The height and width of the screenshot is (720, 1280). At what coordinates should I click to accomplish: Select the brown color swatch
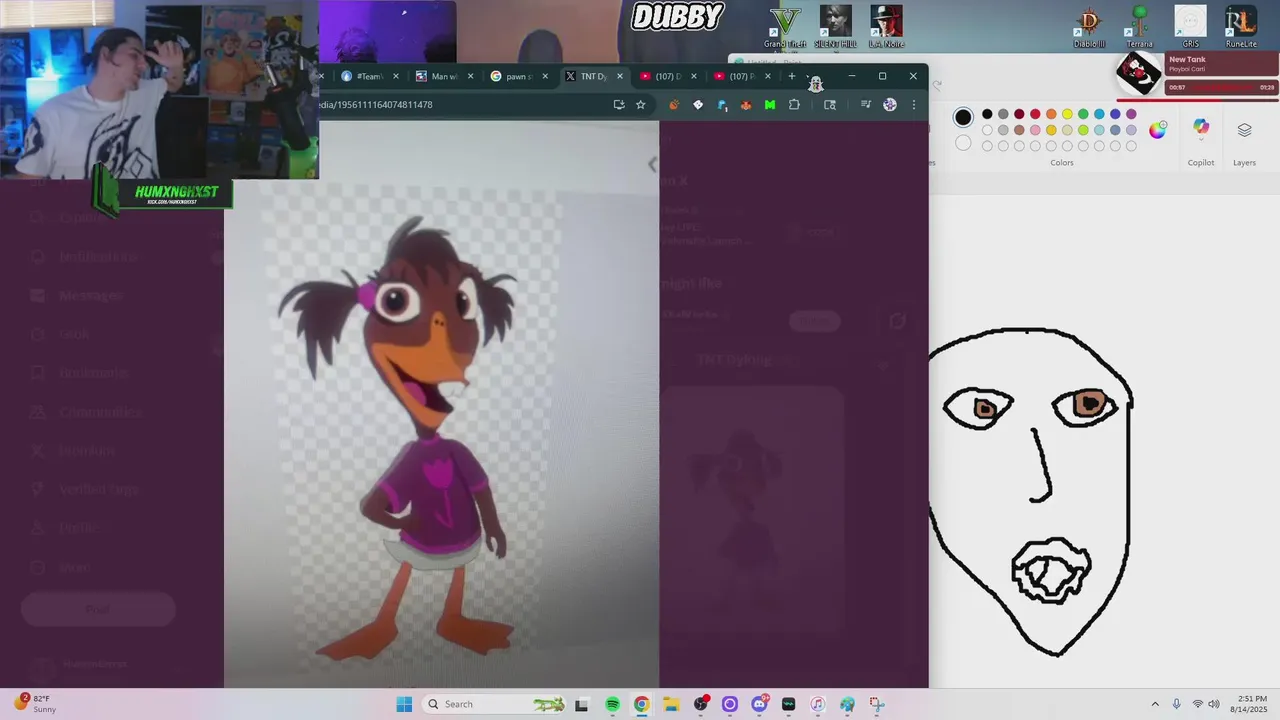pyautogui.click(x=1019, y=130)
